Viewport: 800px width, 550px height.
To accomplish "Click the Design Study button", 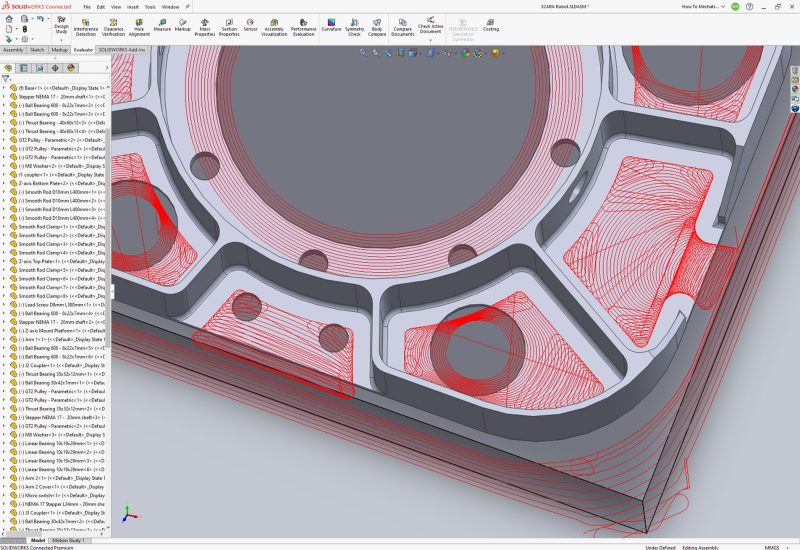I will [61, 25].
